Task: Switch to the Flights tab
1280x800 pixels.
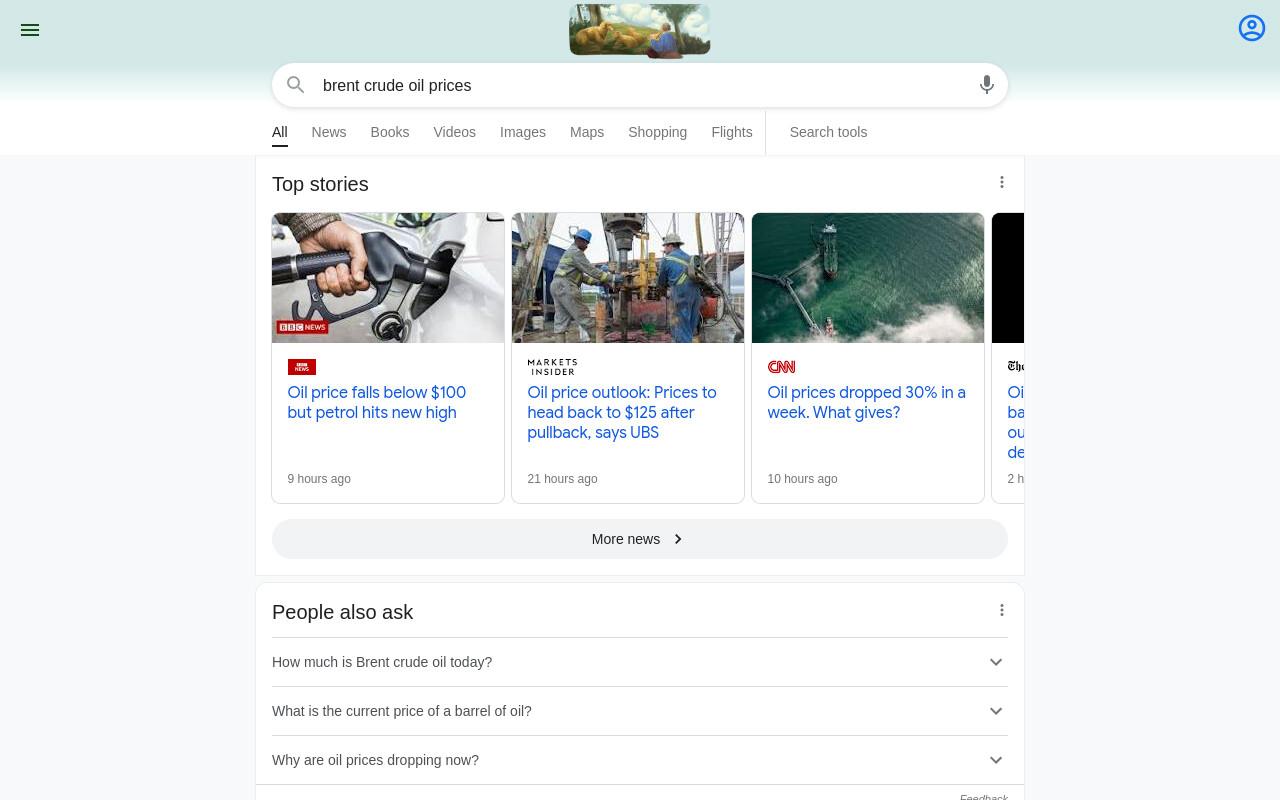Action: 732,132
